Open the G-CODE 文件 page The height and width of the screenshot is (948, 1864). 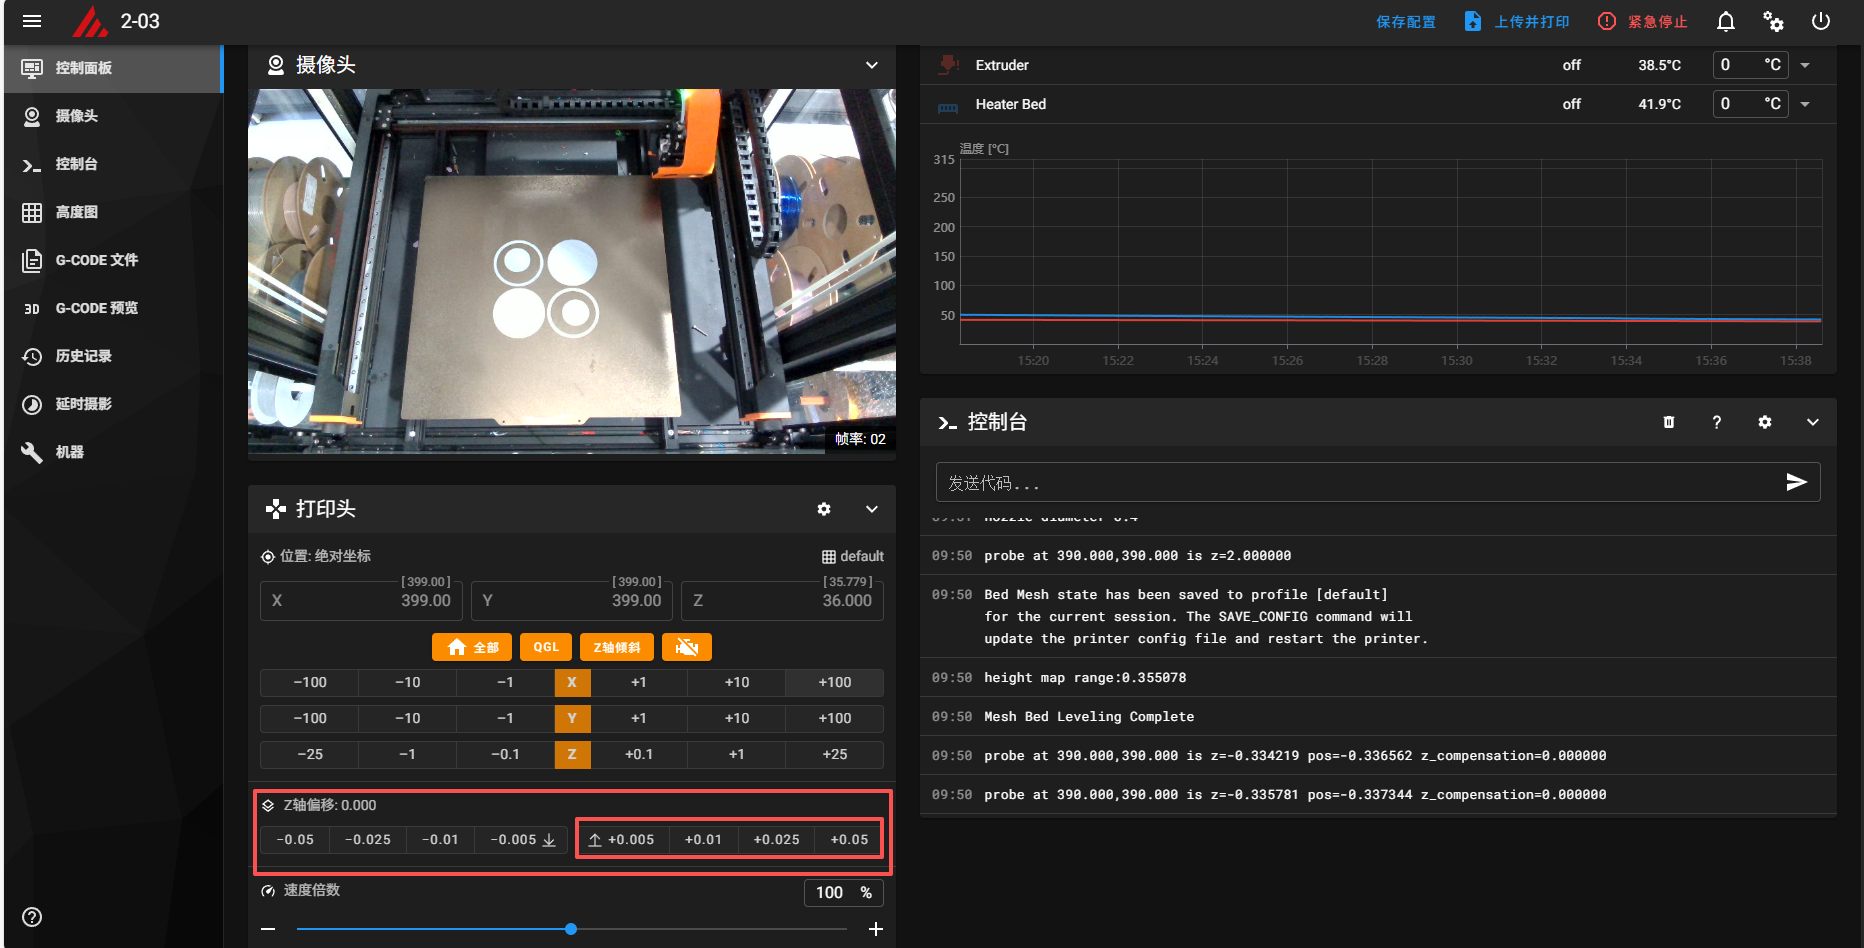(96, 260)
